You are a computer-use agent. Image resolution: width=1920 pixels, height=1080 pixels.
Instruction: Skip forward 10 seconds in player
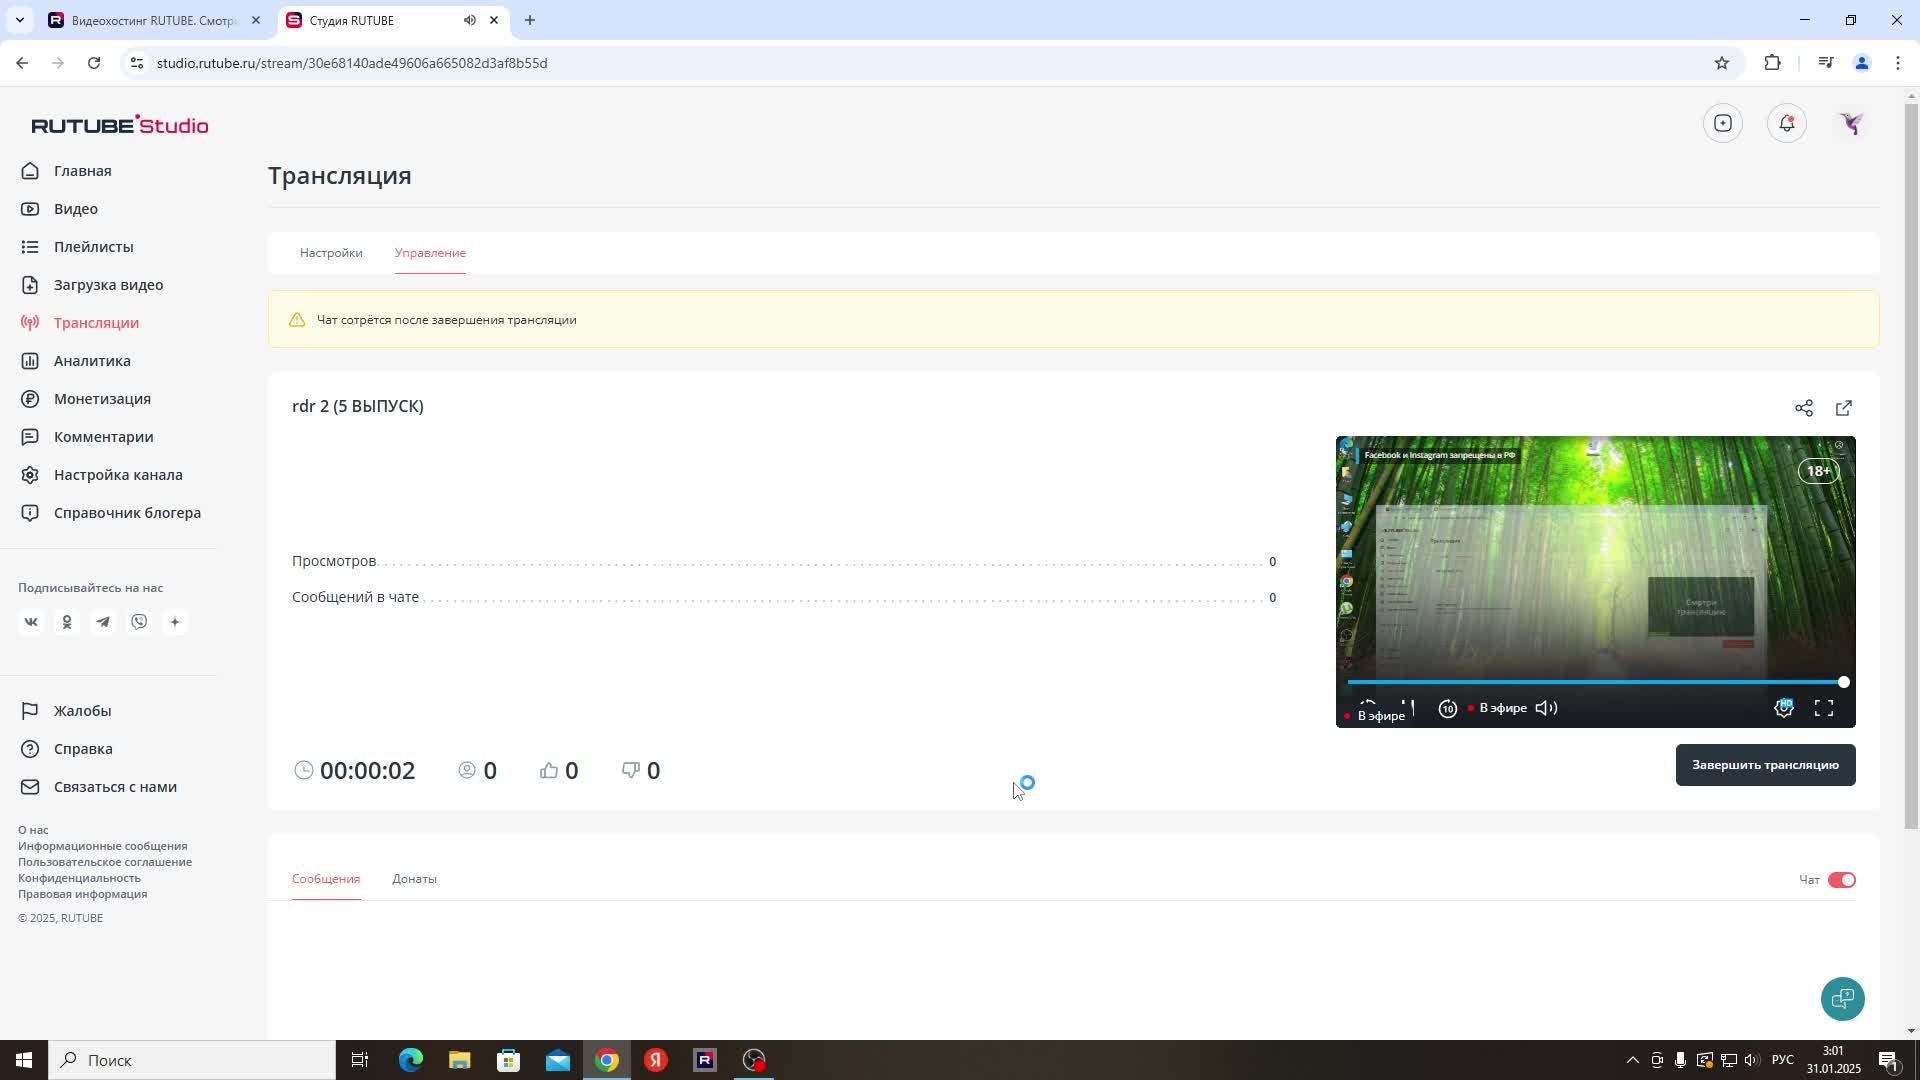(x=1447, y=708)
